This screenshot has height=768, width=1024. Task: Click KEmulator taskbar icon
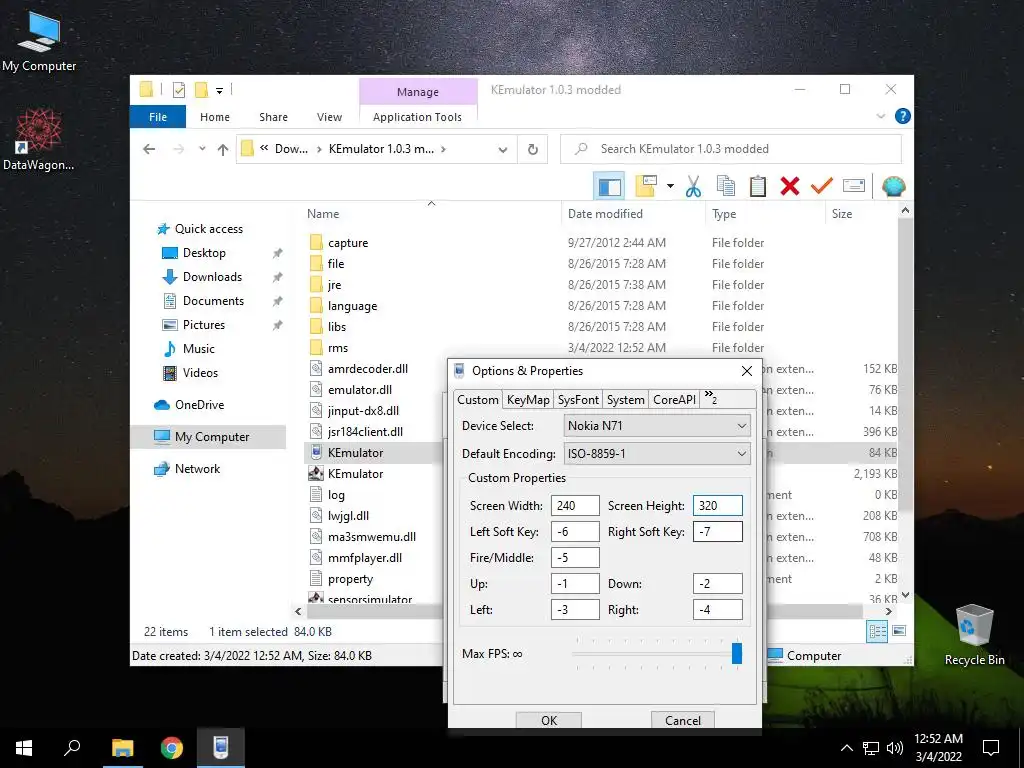[x=221, y=748]
